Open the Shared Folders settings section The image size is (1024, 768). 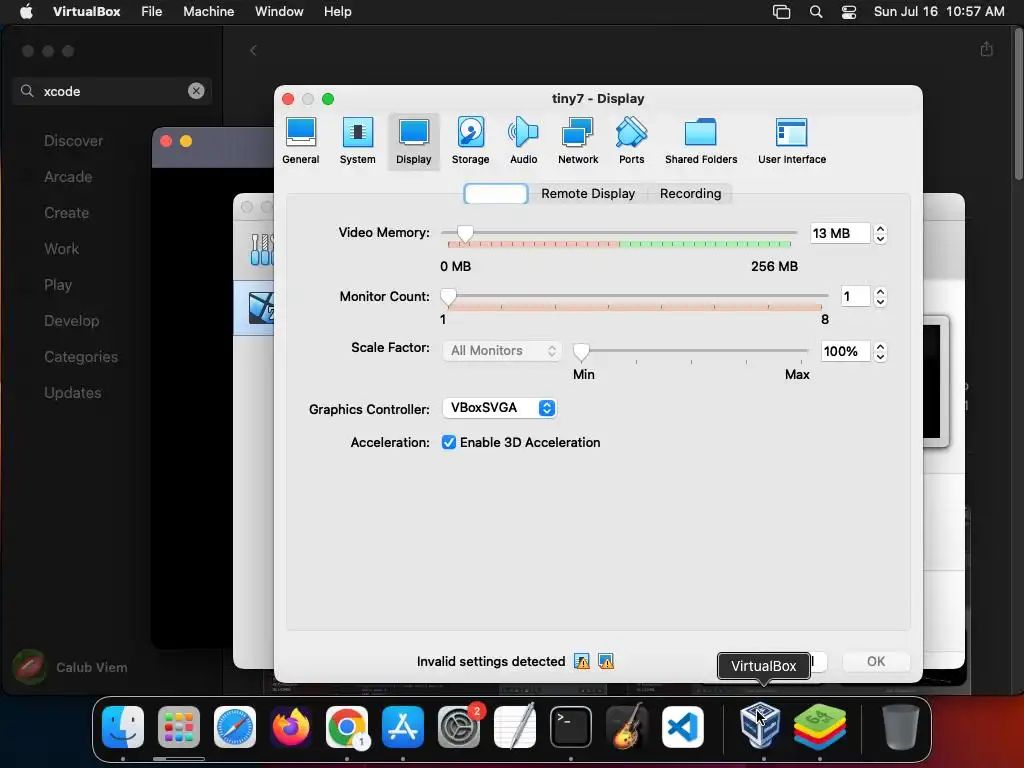pyautogui.click(x=701, y=142)
